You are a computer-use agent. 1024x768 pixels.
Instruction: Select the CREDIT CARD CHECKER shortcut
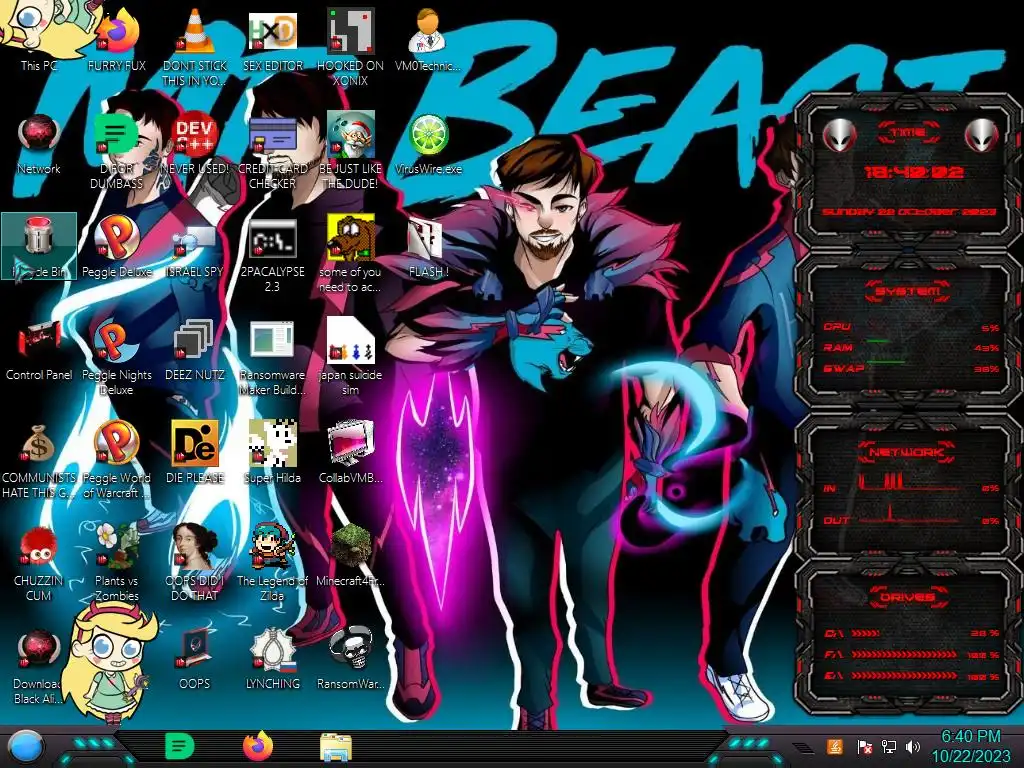coord(272,152)
